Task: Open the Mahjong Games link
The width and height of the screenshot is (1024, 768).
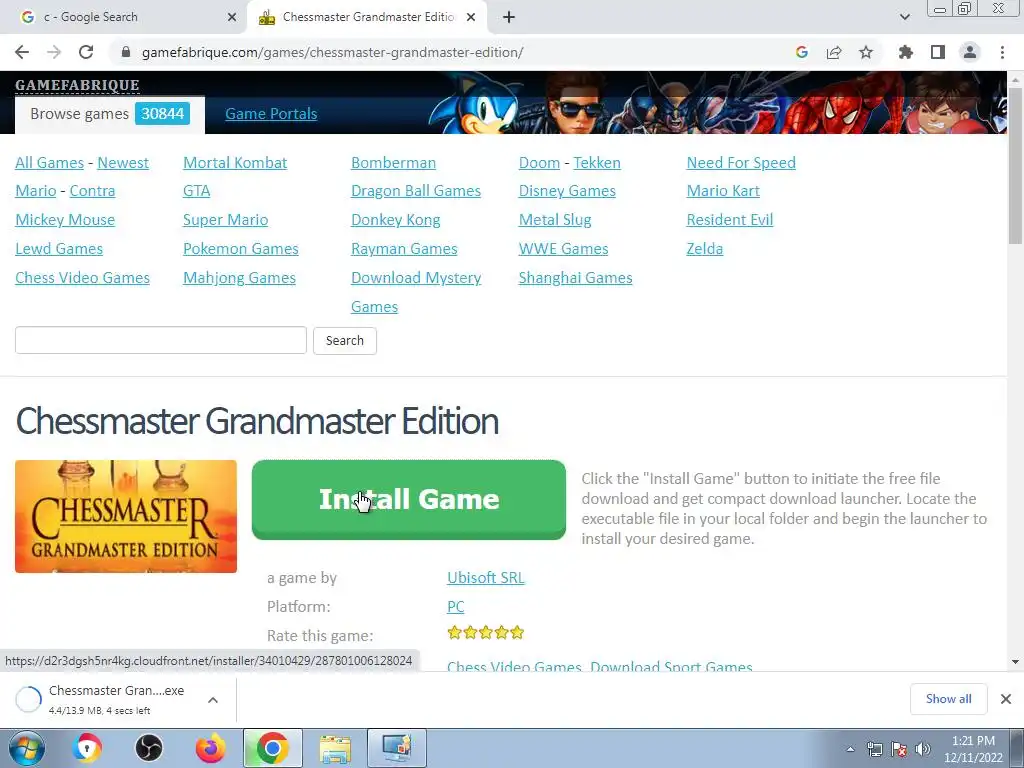Action: click(x=239, y=278)
